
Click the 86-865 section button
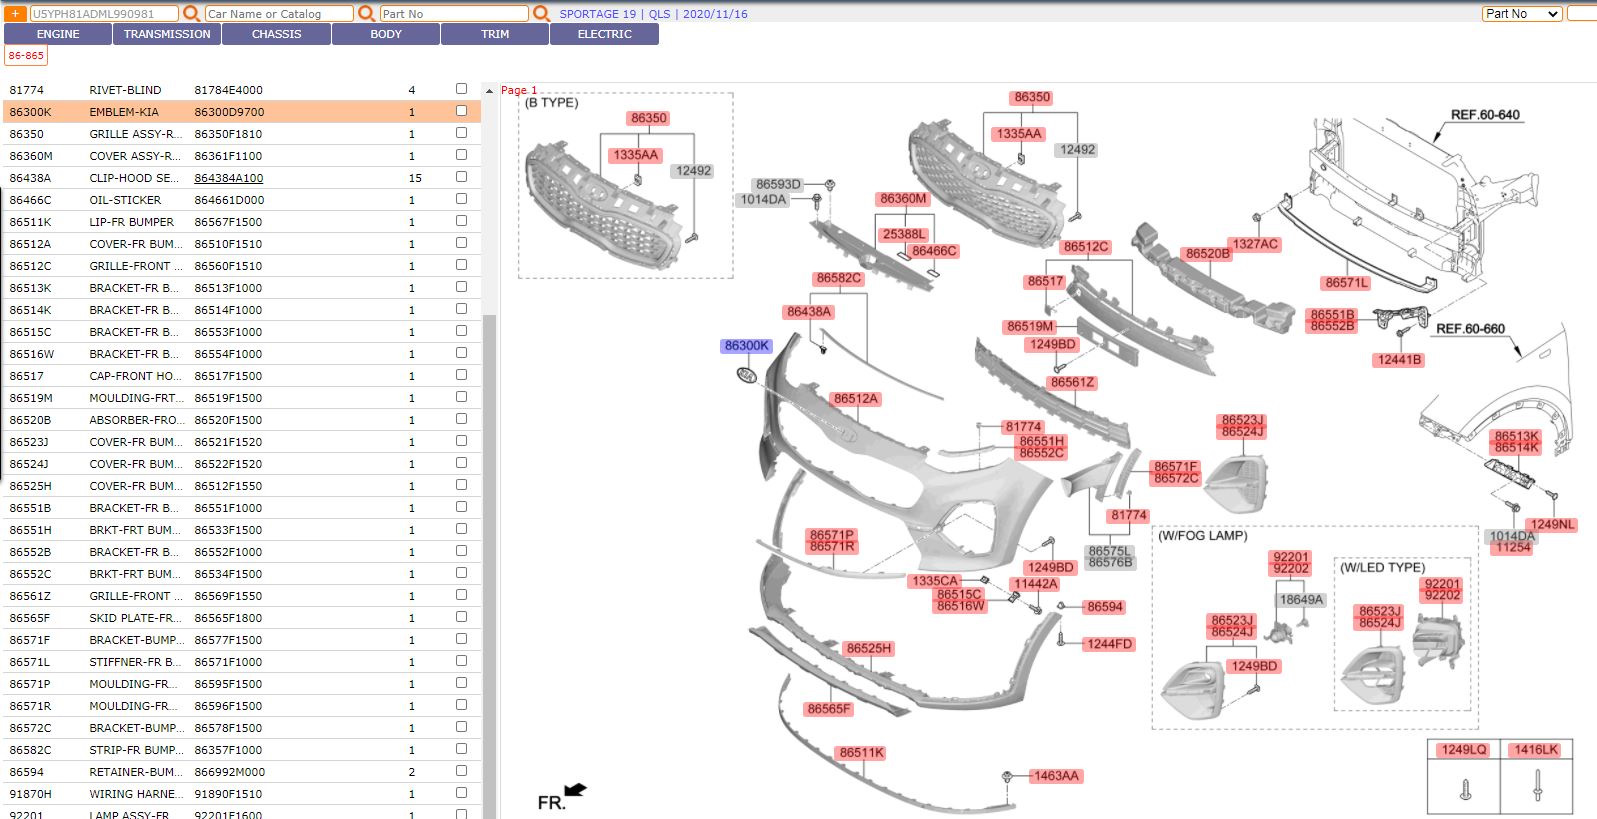point(26,56)
